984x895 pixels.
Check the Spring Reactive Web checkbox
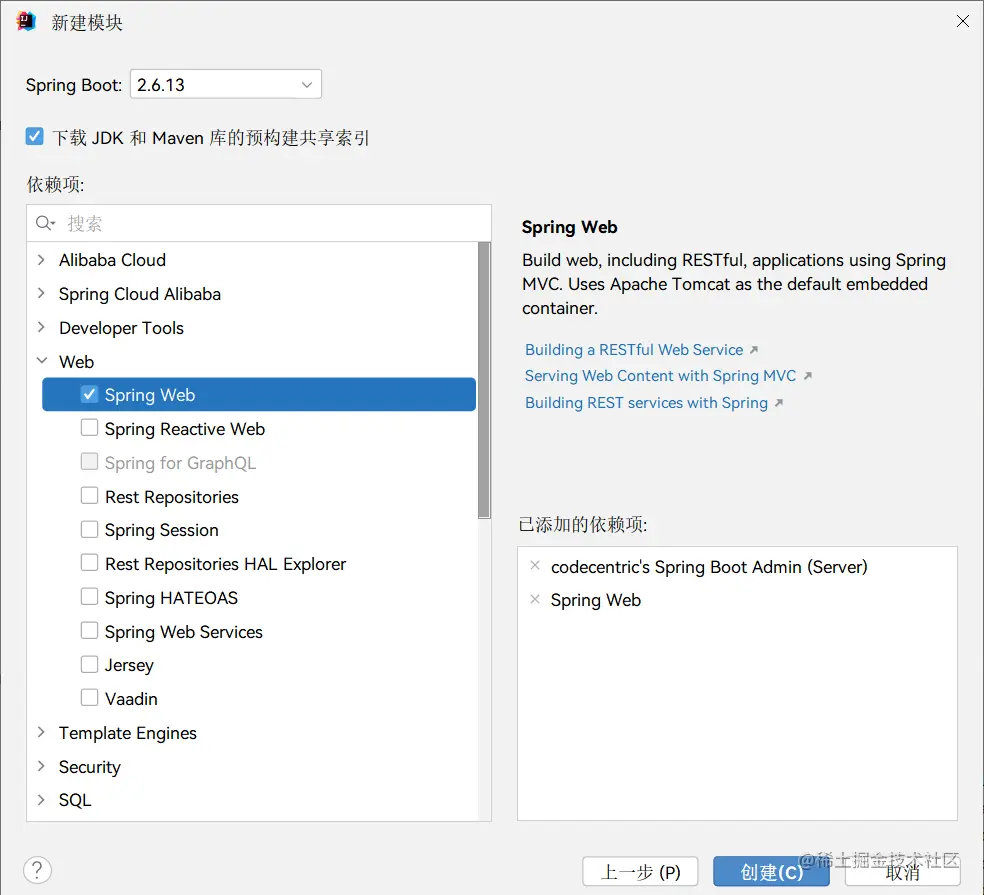[x=89, y=428]
